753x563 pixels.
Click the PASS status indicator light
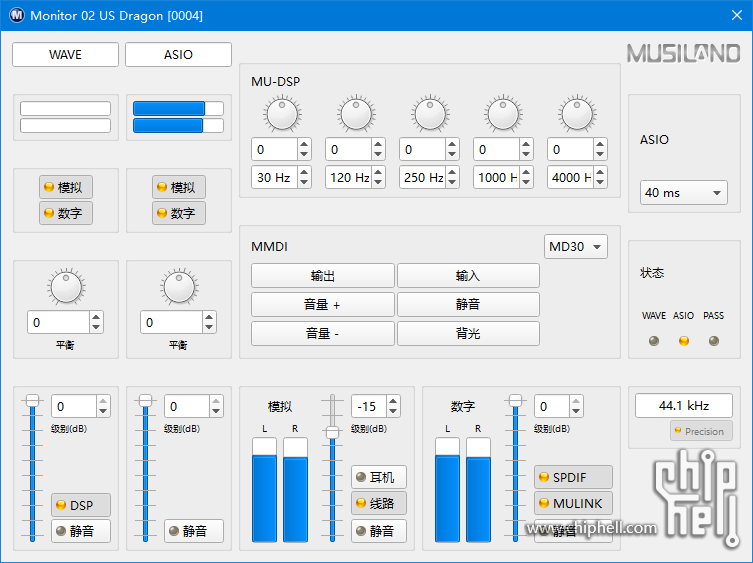tap(714, 341)
